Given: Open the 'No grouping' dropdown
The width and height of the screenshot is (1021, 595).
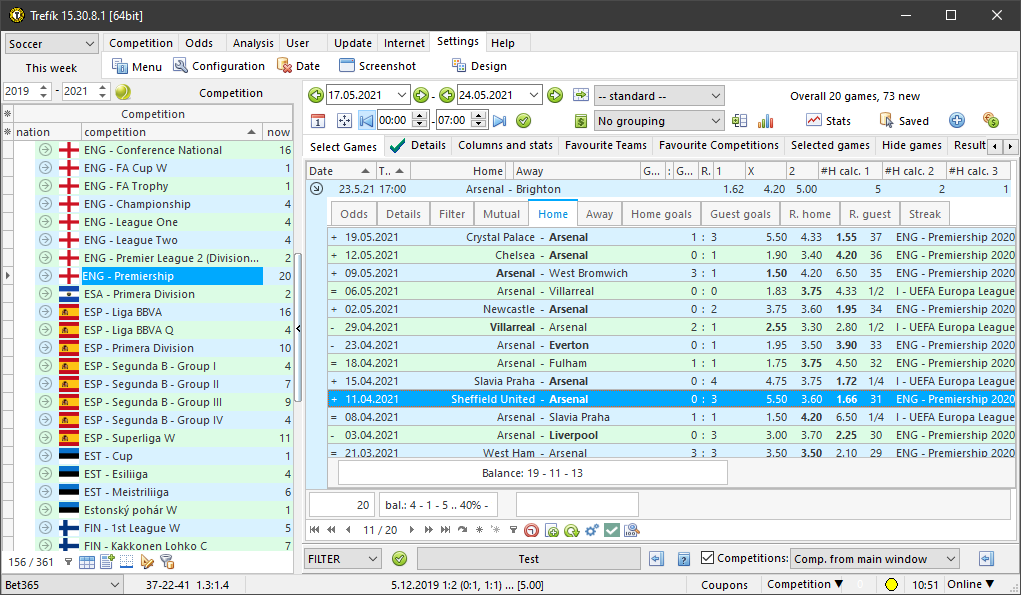Looking at the screenshot, I should 658,120.
